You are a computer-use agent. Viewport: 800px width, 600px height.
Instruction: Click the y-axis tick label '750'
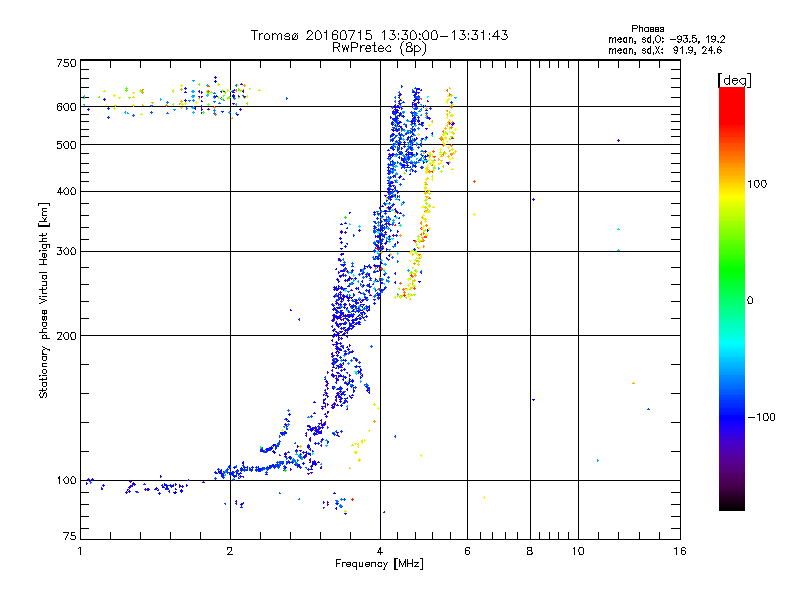[x=66, y=63]
